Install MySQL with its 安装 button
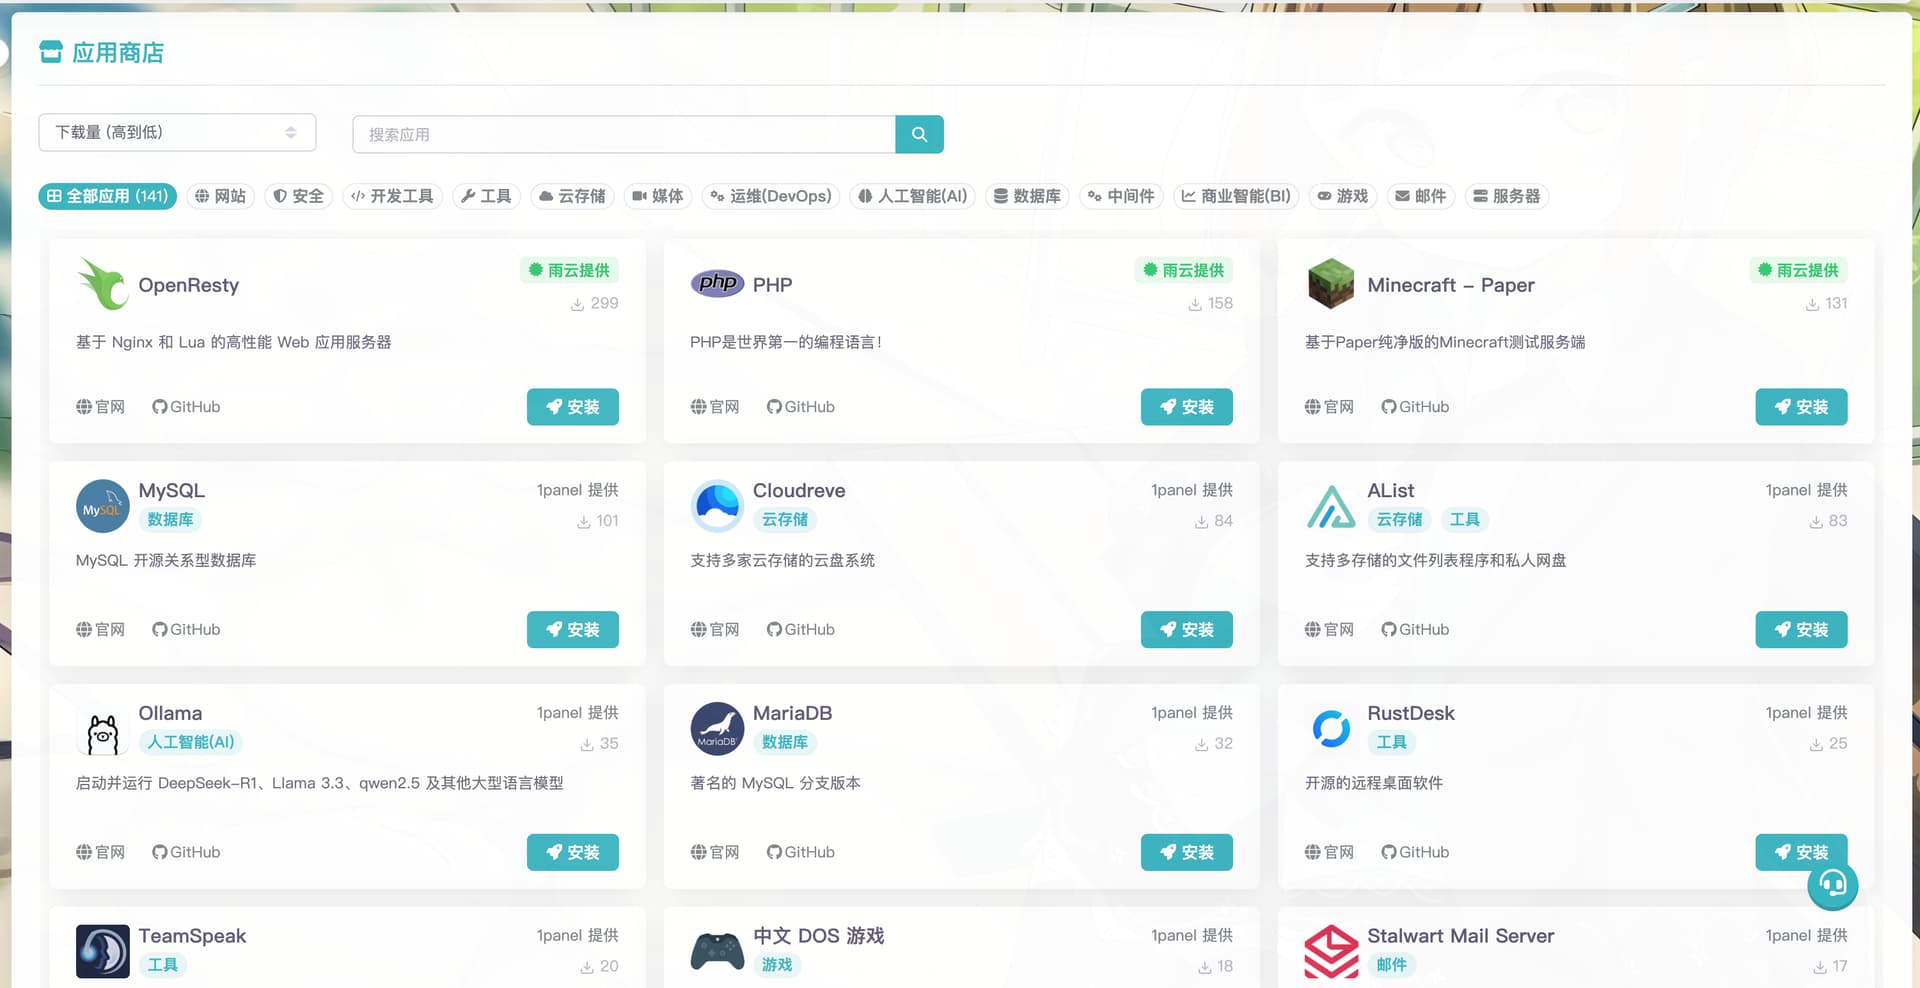The image size is (1920, 988). click(x=573, y=630)
